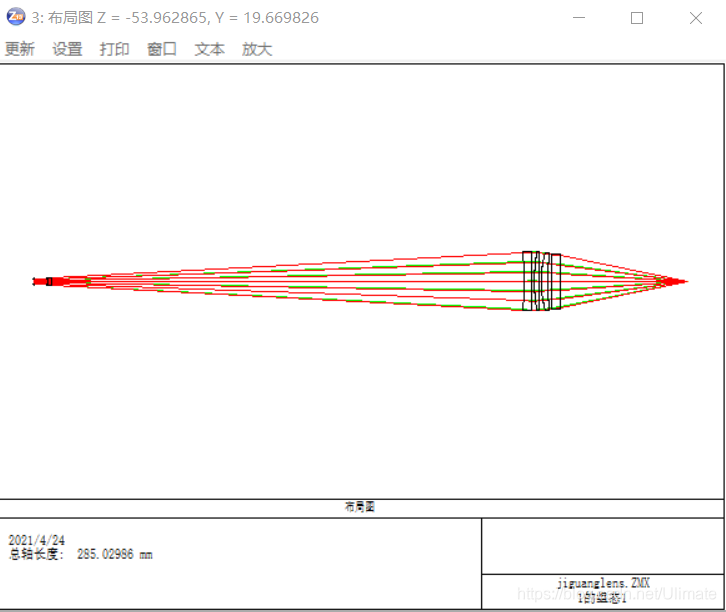Close the layout window
726x612 pixels.
(x=695, y=18)
